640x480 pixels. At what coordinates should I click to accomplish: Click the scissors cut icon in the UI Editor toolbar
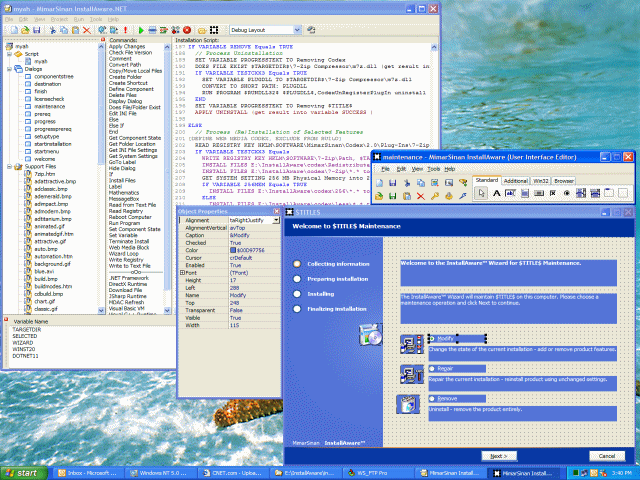[407, 183]
